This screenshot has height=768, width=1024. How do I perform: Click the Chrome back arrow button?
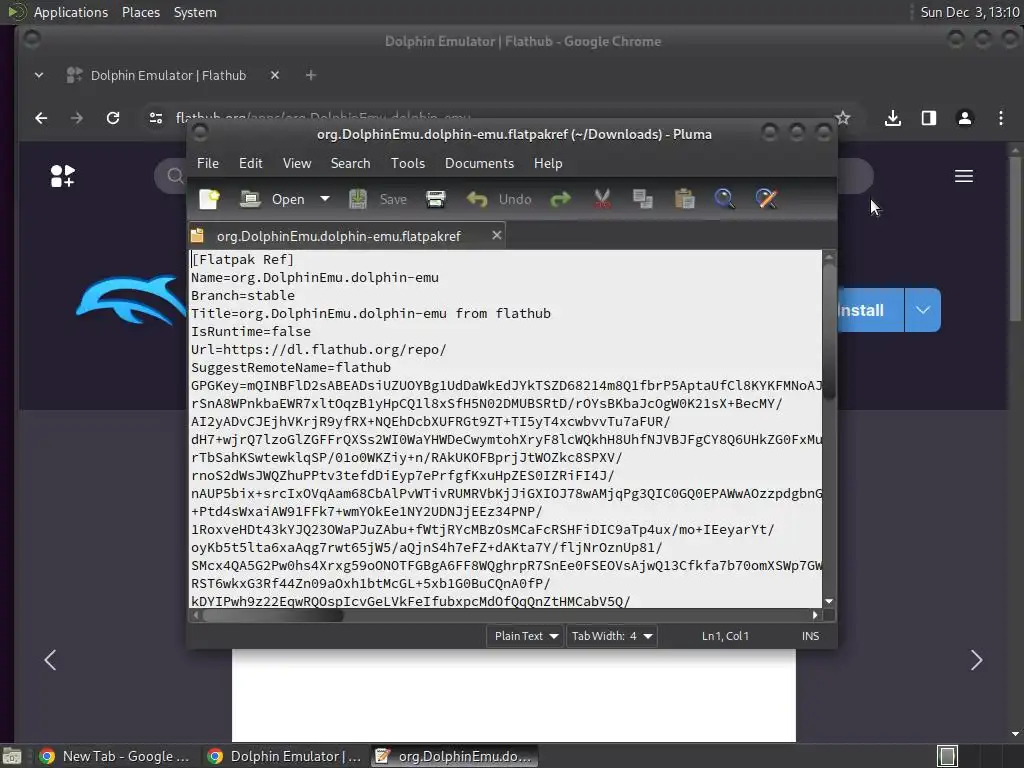click(x=41, y=118)
